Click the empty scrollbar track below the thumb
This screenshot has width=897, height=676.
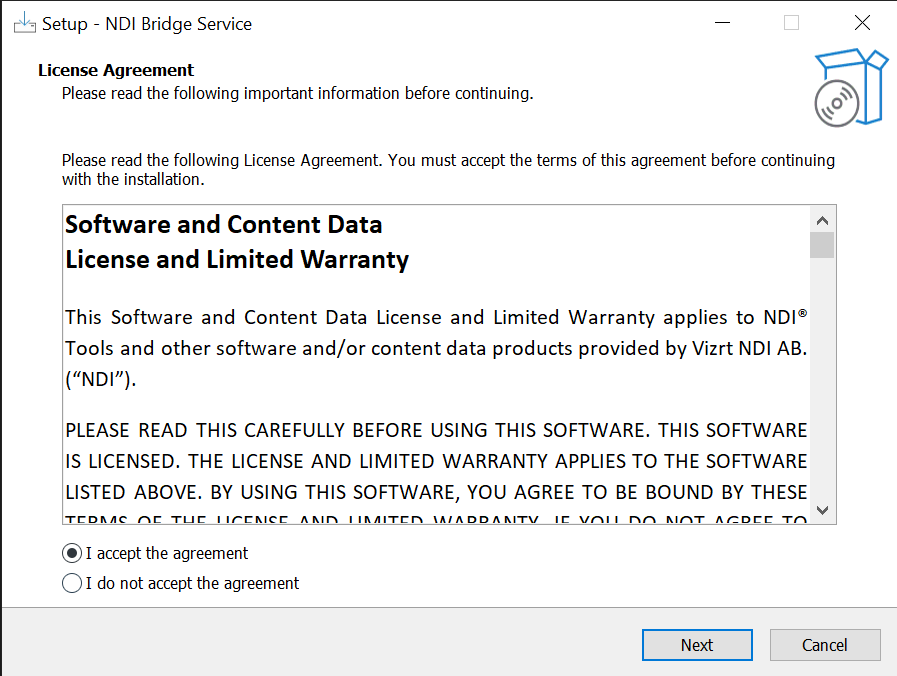[x=822, y=380]
